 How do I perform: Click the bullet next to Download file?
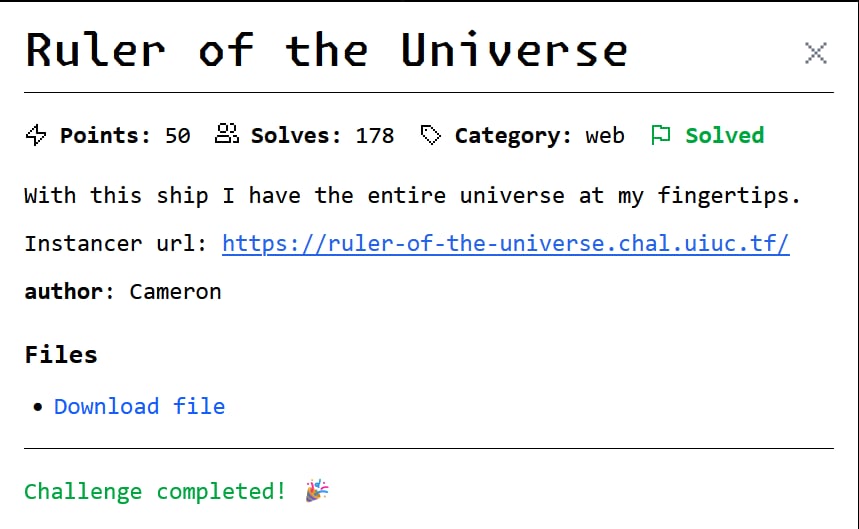point(37,407)
